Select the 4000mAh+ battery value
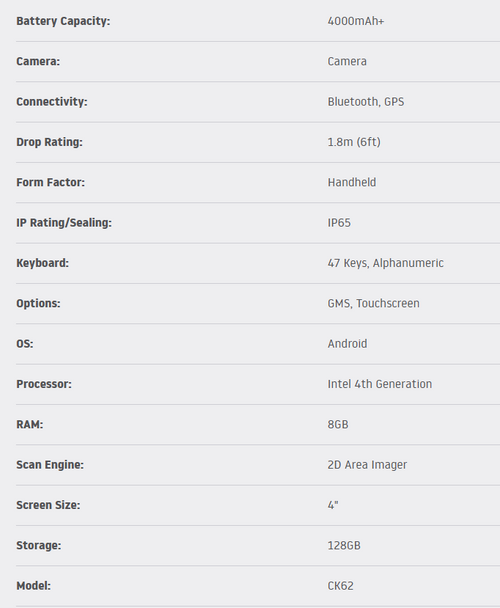Image resolution: width=500 pixels, height=608 pixels. (x=356, y=21)
